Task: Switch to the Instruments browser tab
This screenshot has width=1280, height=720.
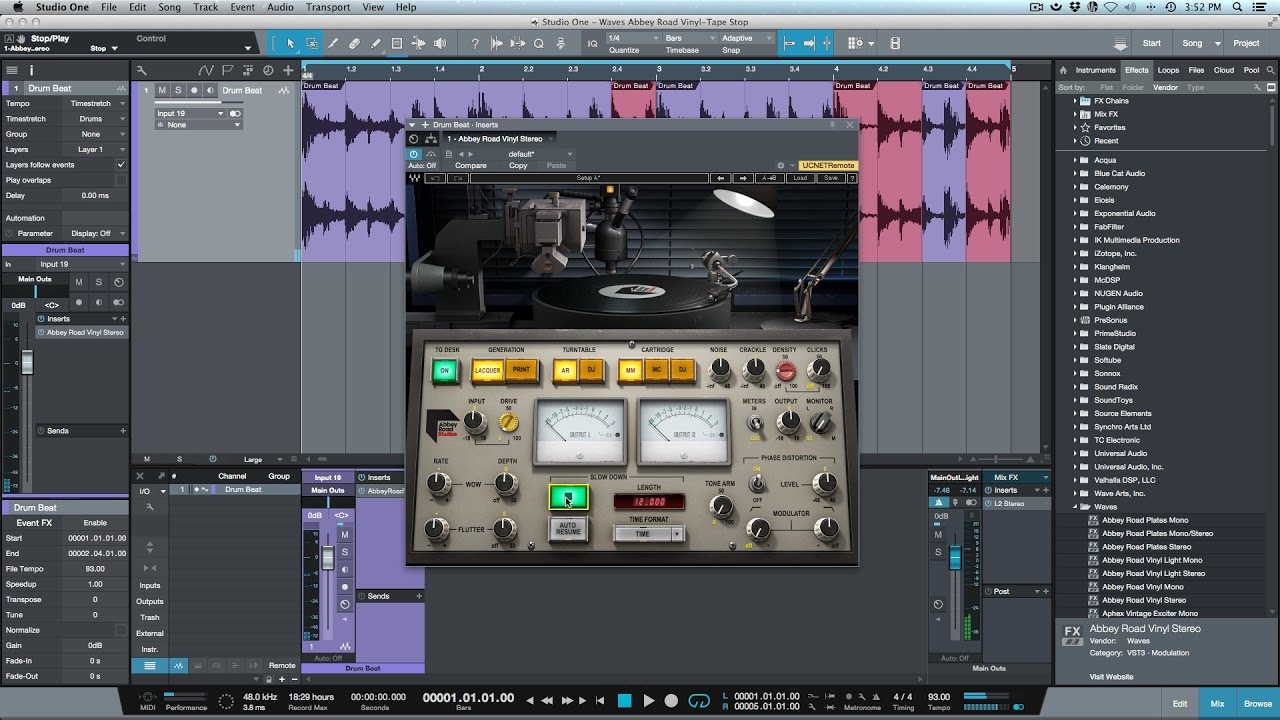Action: point(1095,70)
